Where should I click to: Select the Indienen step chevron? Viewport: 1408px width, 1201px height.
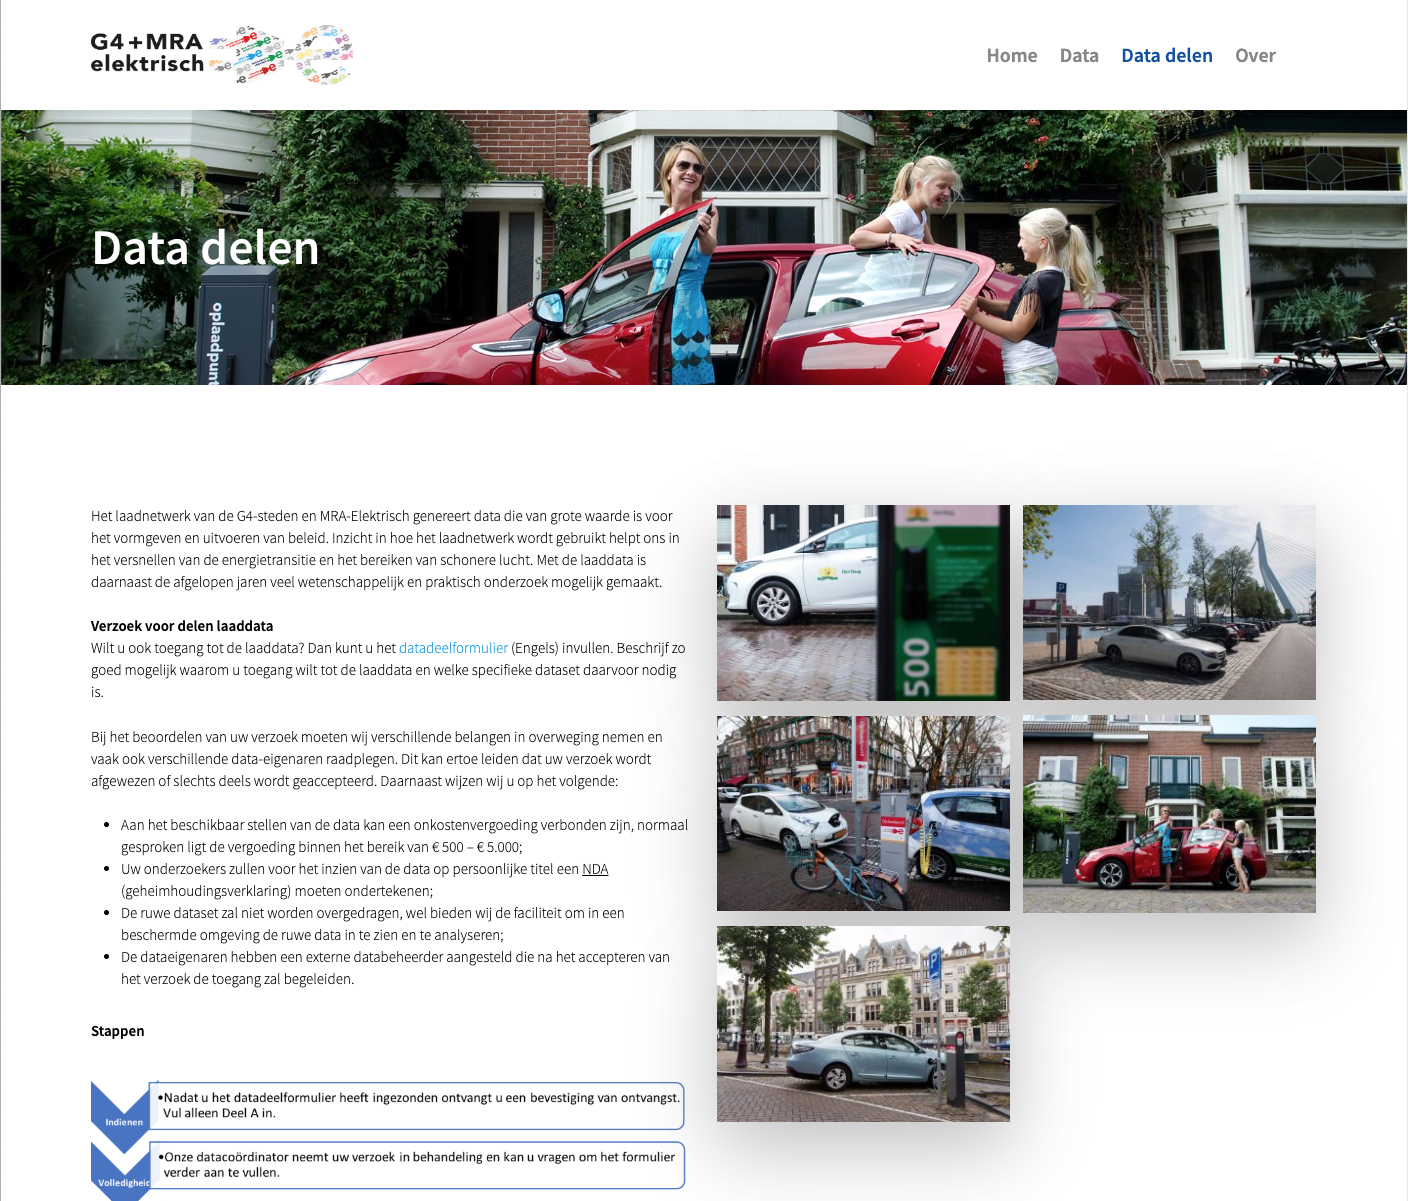point(122,1113)
